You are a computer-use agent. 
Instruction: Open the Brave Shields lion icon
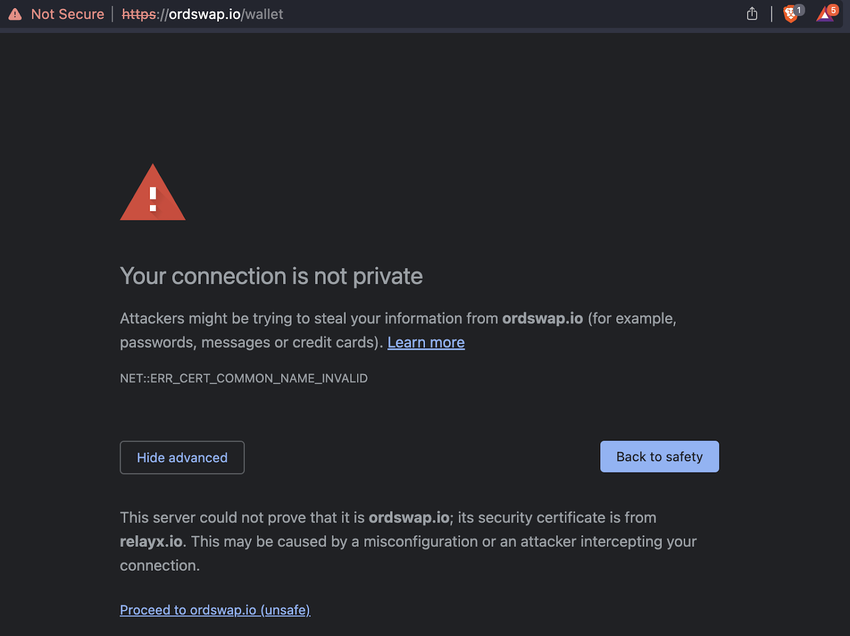789,15
